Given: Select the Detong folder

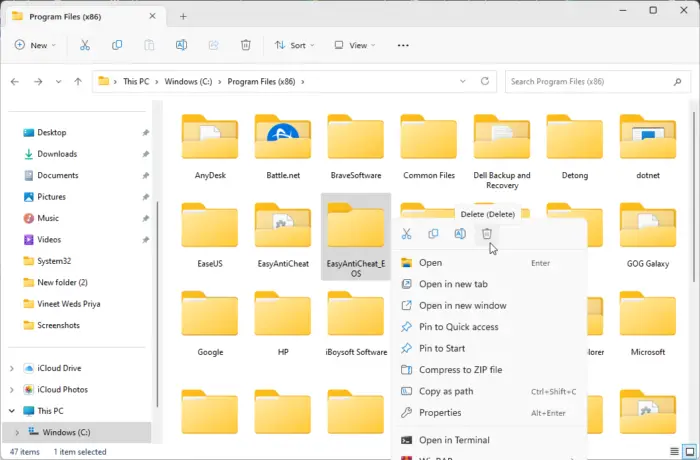Looking at the screenshot, I should 575,147.
